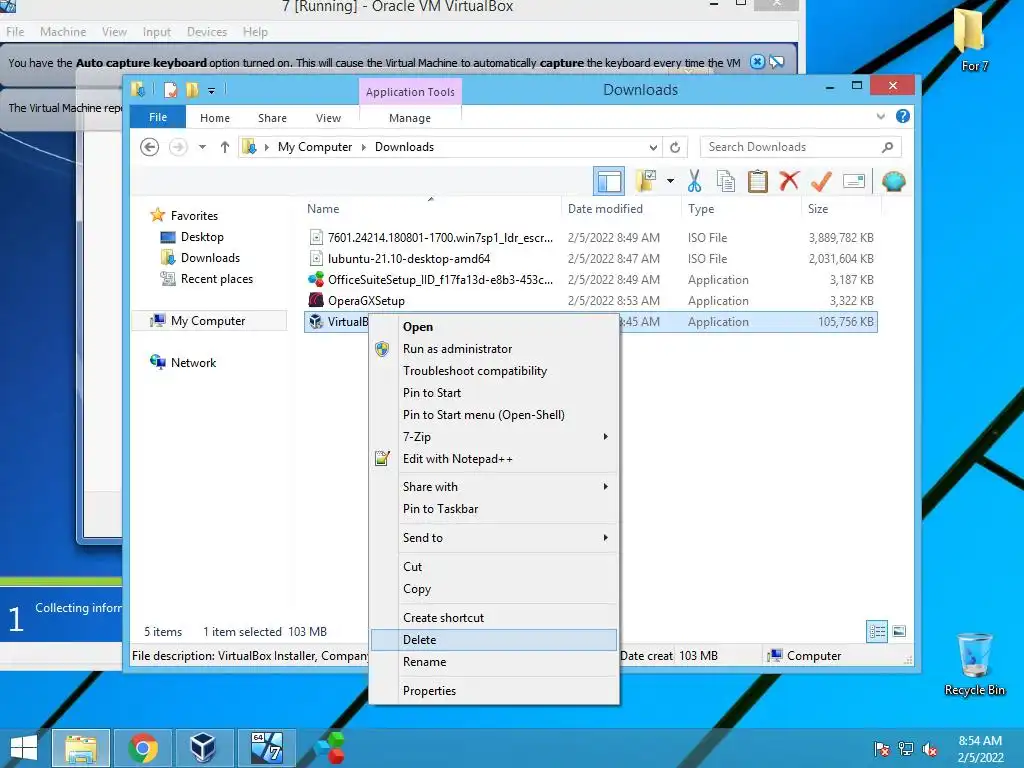Open the File ribbon tab
The width and height of the screenshot is (1024, 768).
158,117
